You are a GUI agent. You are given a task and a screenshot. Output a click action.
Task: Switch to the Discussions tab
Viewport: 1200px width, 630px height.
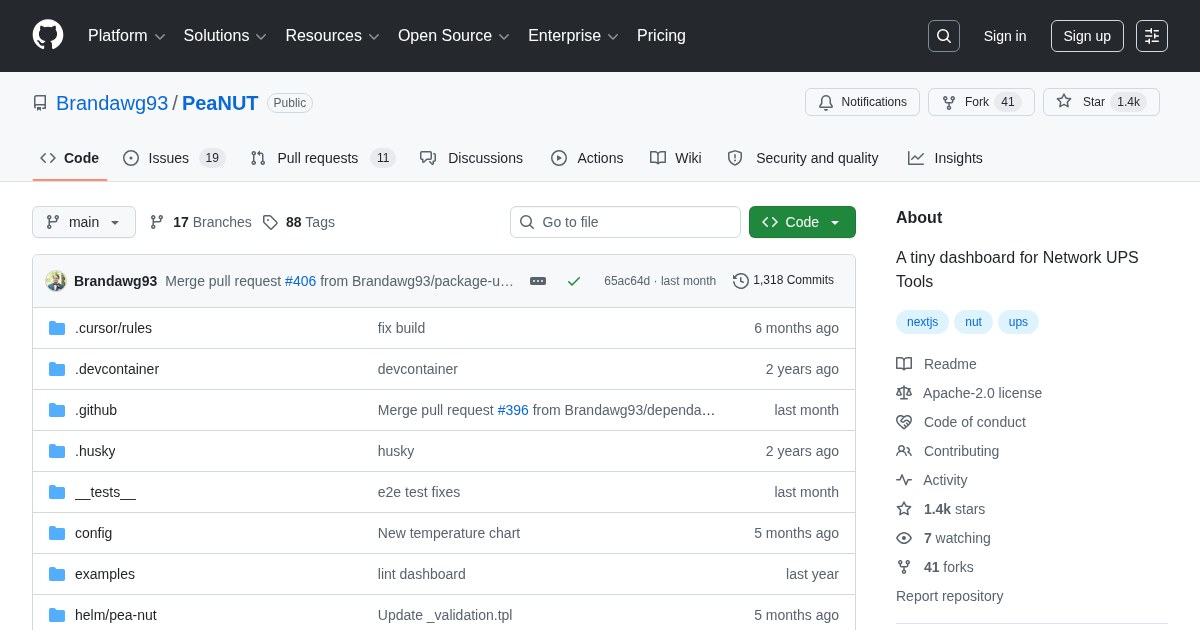(471, 158)
